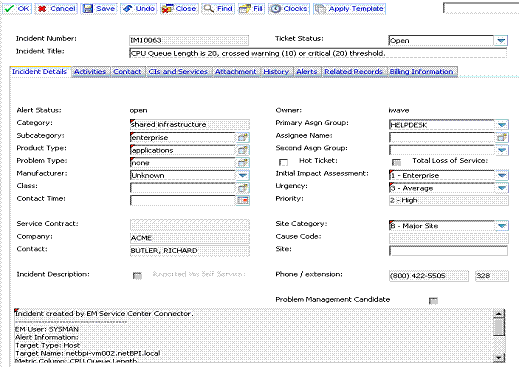The image size is (521, 374).
Task: Expand the Urgency dropdown arrow
Action: (502, 188)
